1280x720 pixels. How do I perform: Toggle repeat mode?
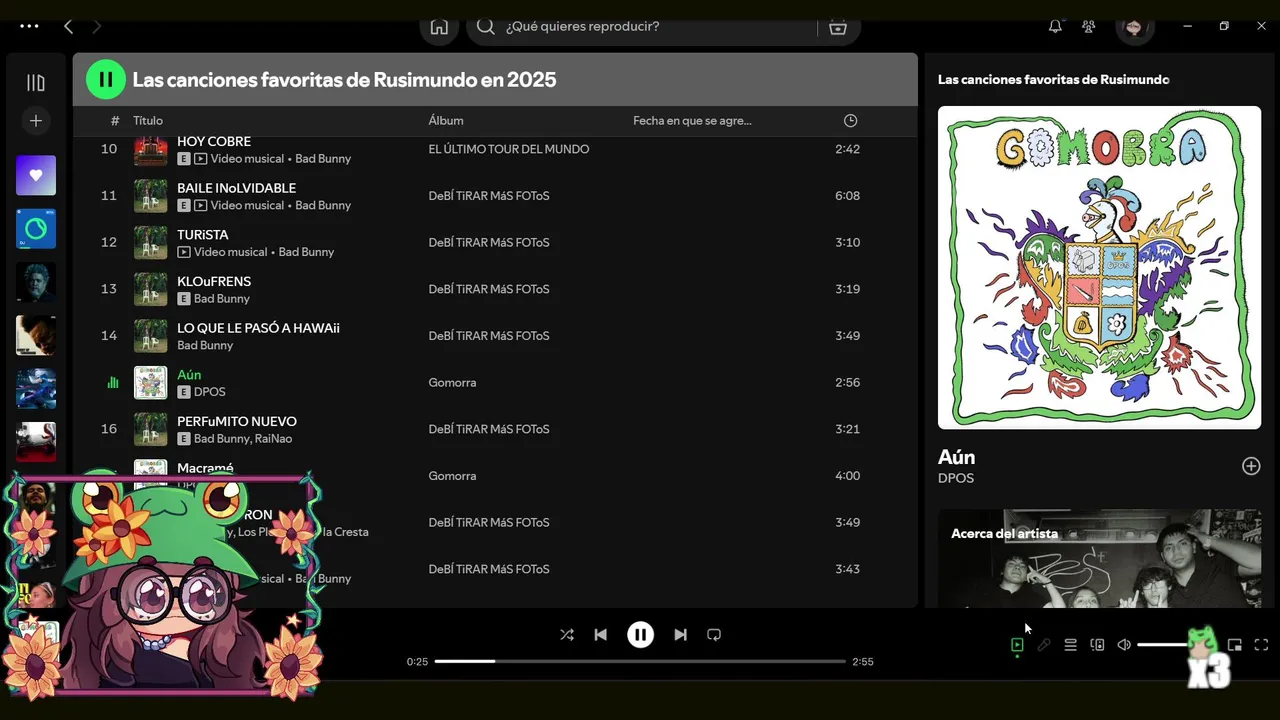714,635
